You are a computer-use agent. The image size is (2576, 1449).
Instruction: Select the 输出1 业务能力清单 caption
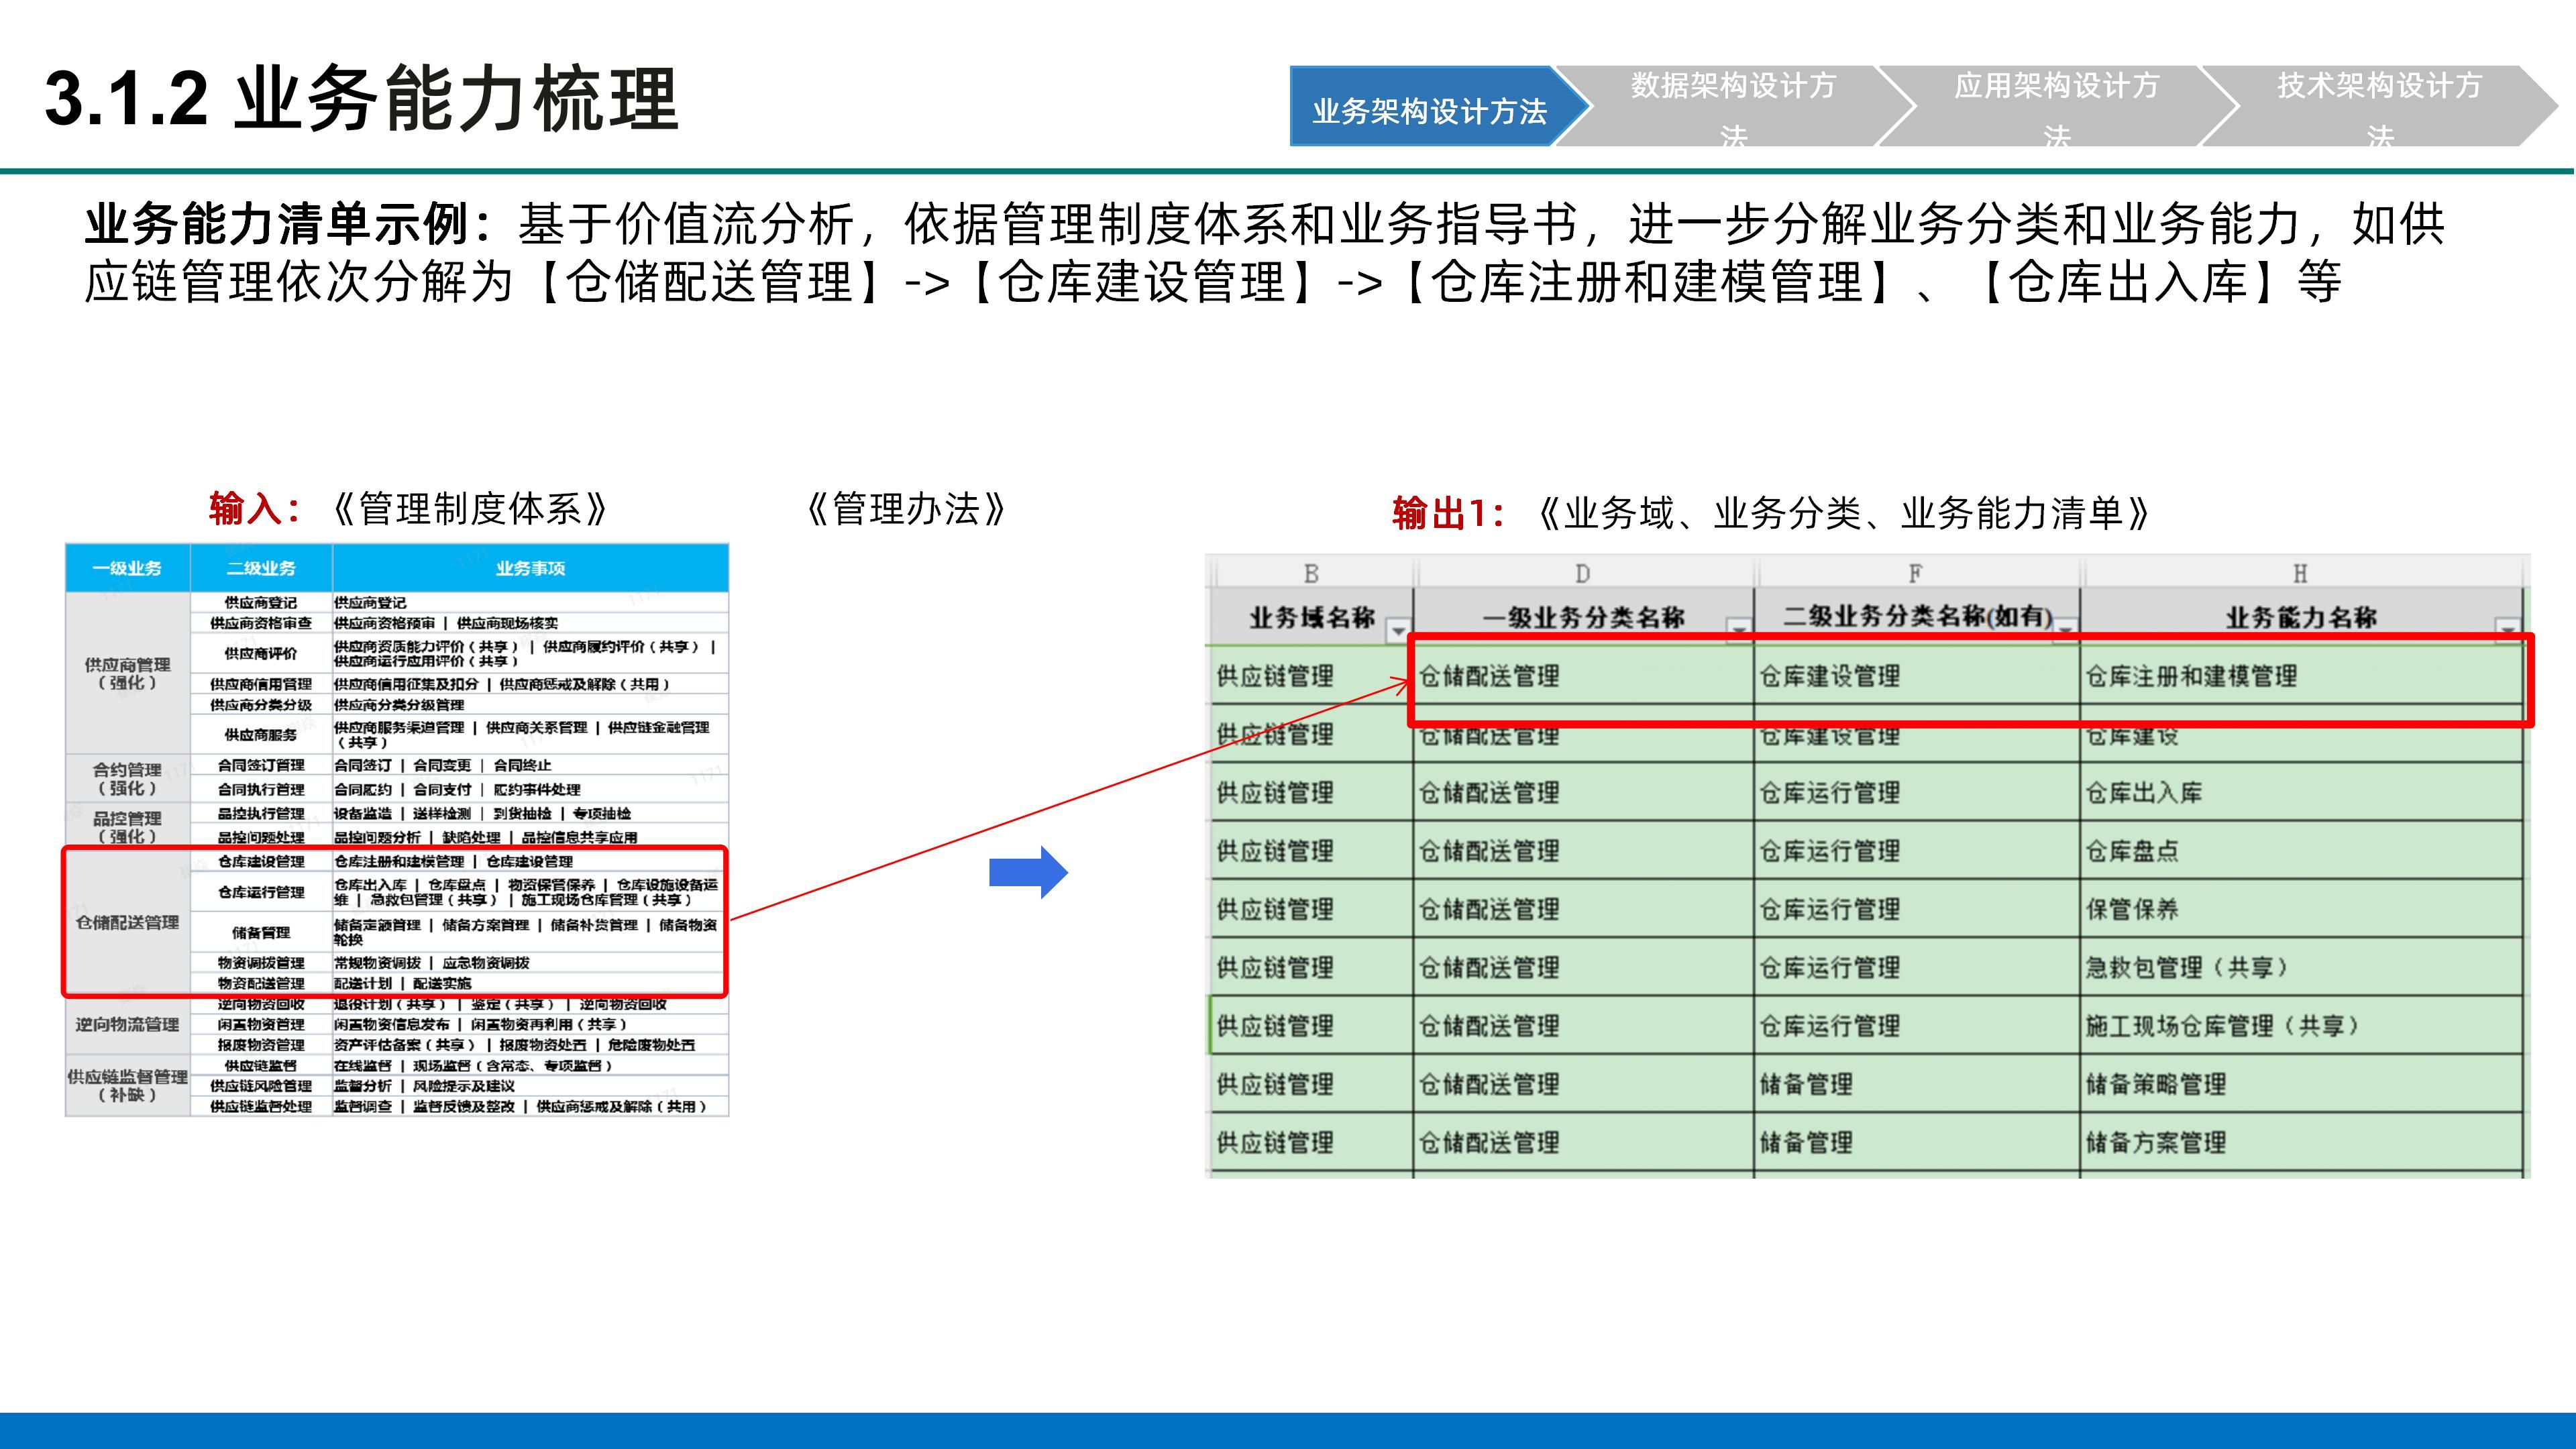point(1771,513)
